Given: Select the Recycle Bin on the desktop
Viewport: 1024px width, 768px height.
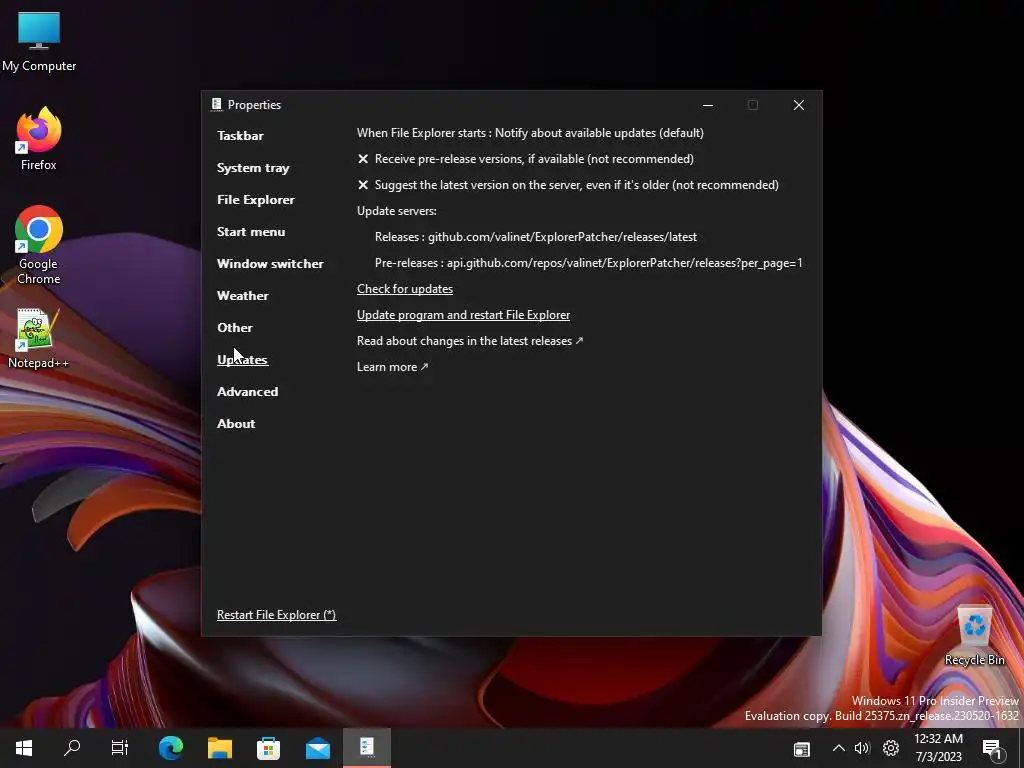Looking at the screenshot, I should coord(974,635).
